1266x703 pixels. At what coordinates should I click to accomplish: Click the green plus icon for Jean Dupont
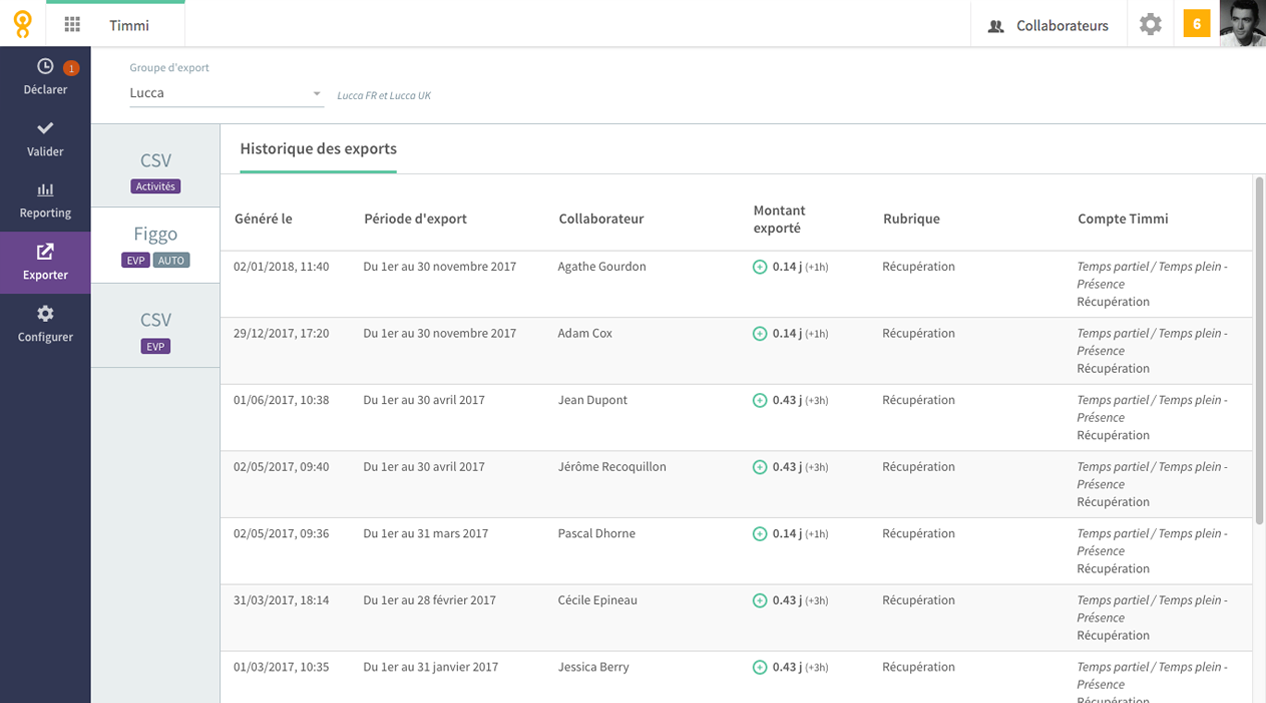coord(760,400)
